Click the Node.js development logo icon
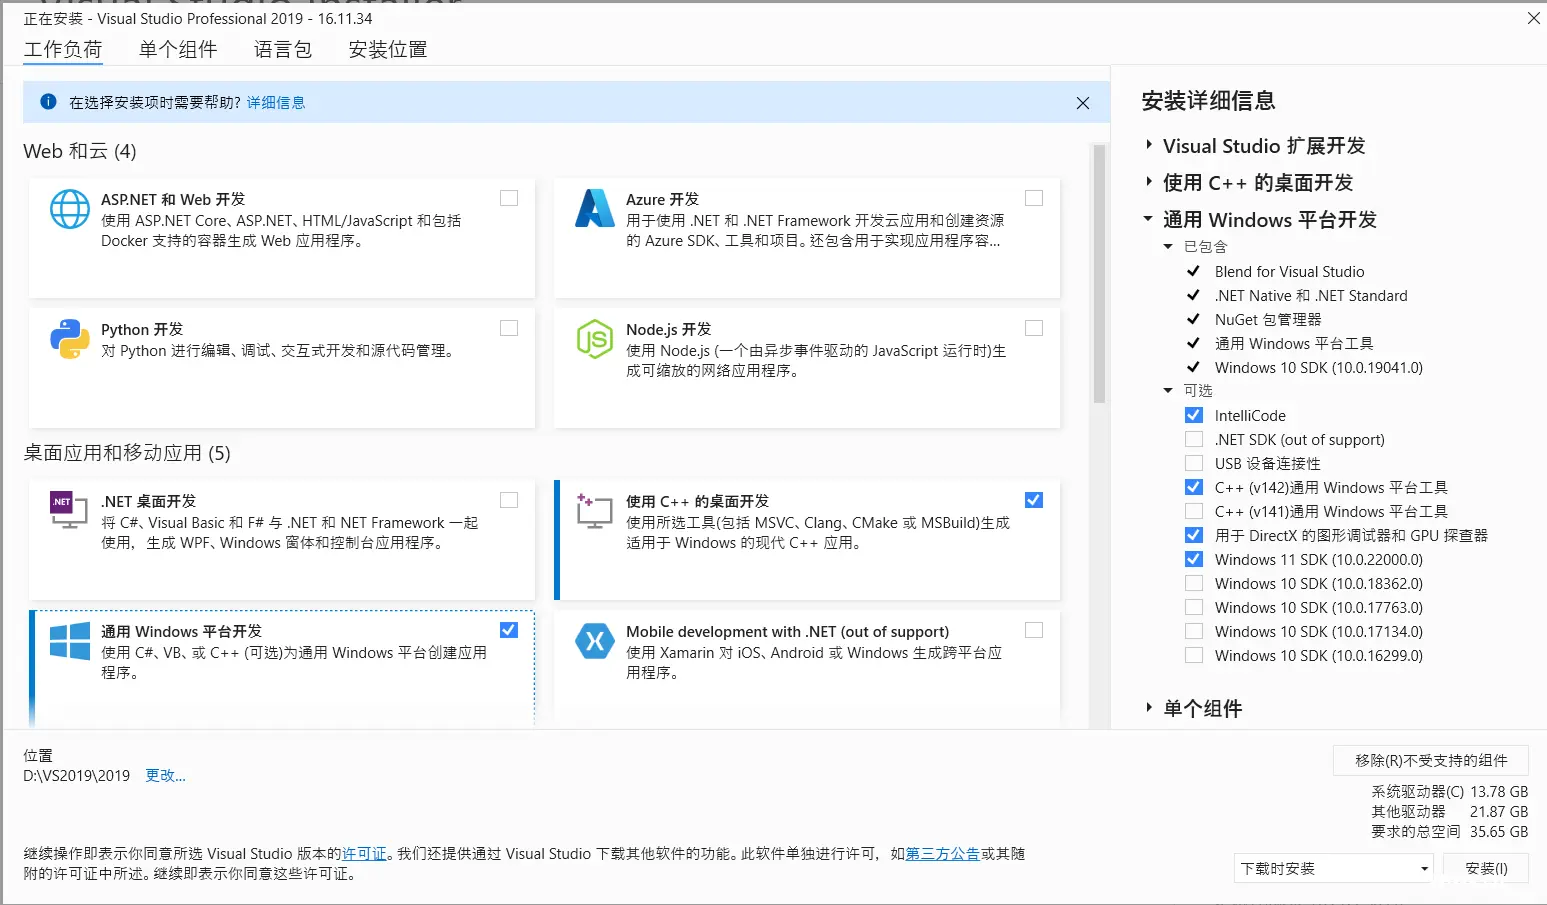This screenshot has width=1547, height=905. pyautogui.click(x=595, y=339)
